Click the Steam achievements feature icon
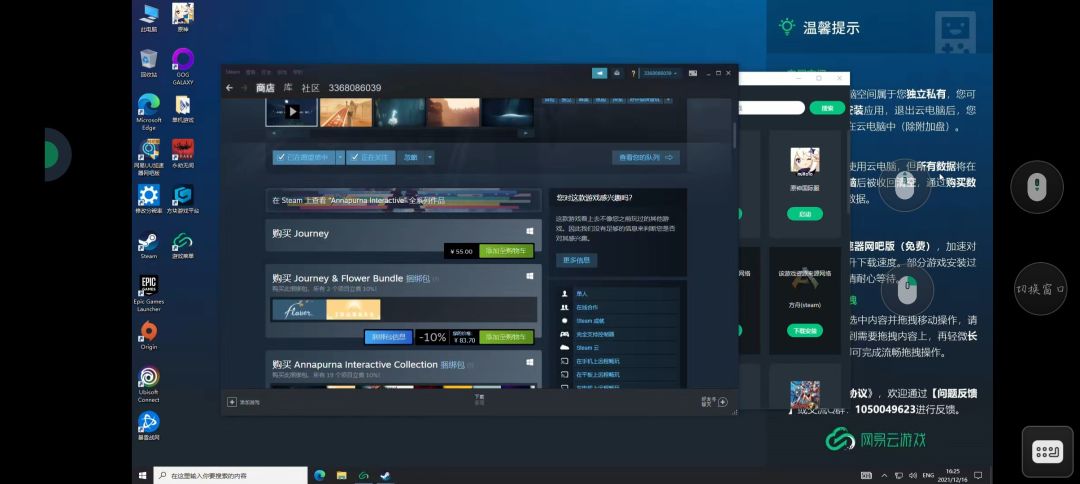The height and width of the screenshot is (484, 1080). click(565, 321)
